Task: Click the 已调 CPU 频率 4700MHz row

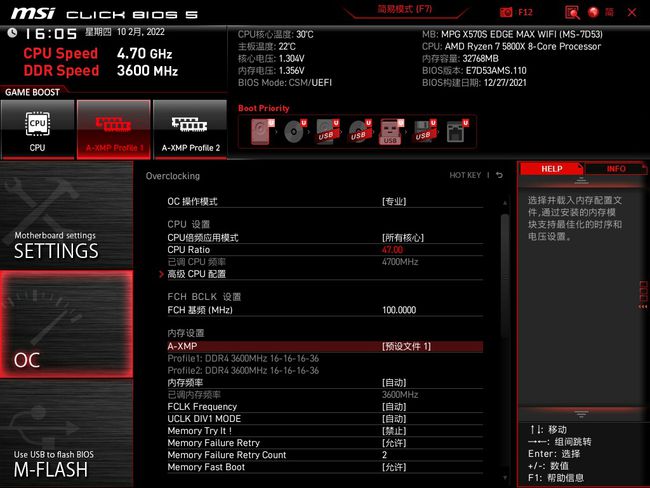Action: click(325, 262)
